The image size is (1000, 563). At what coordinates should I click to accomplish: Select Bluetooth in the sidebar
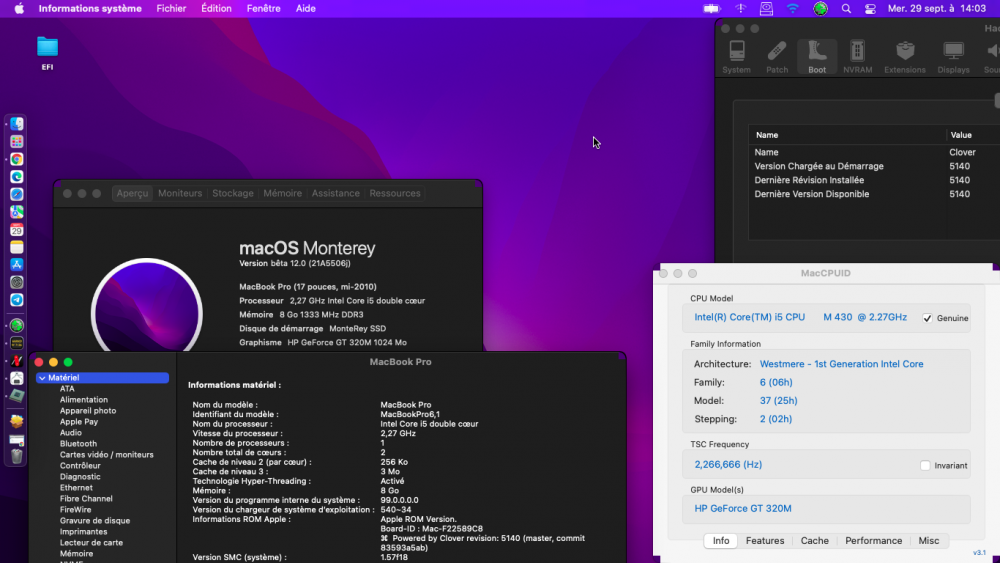[x=78, y=444]
